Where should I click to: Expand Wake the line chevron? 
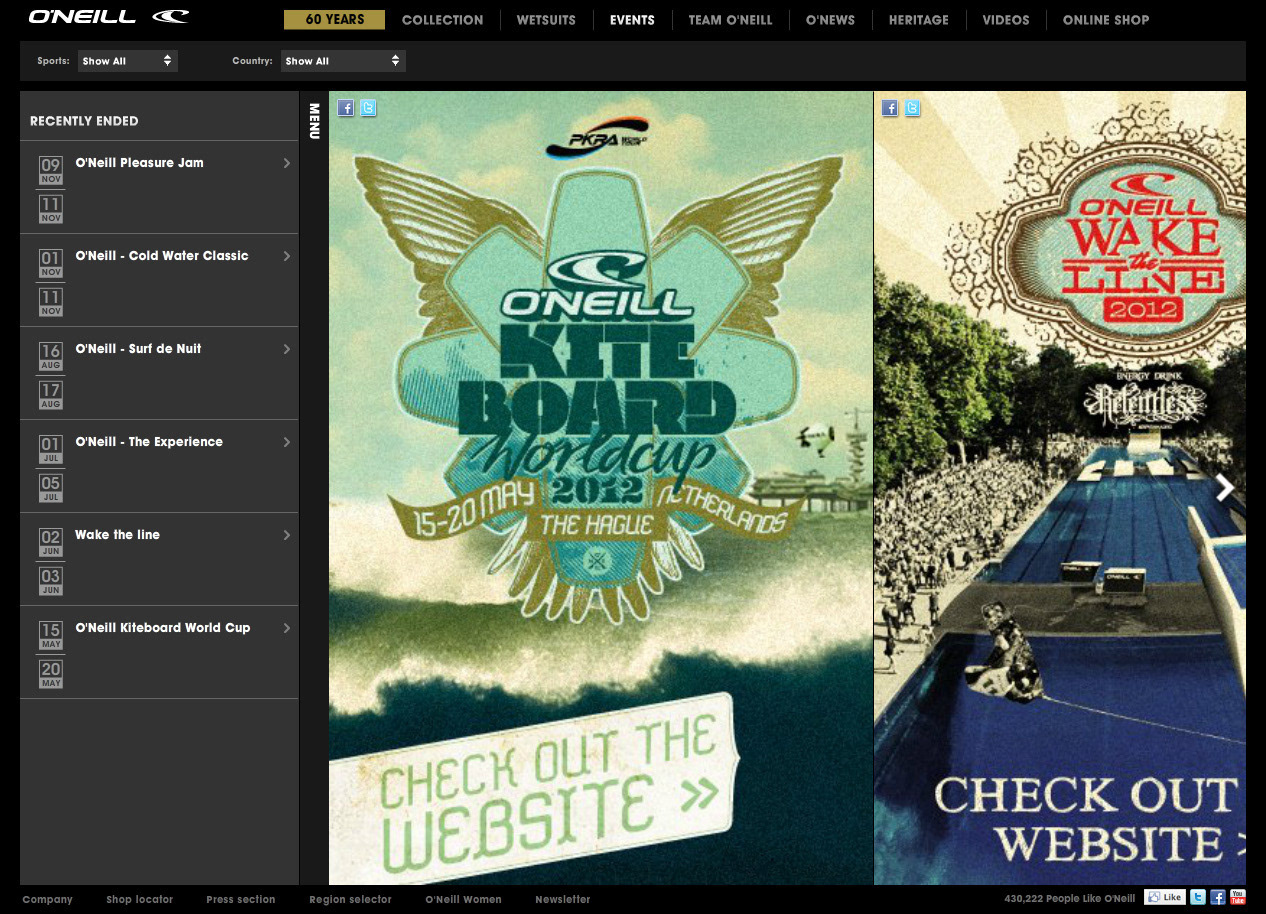point(287,535)
